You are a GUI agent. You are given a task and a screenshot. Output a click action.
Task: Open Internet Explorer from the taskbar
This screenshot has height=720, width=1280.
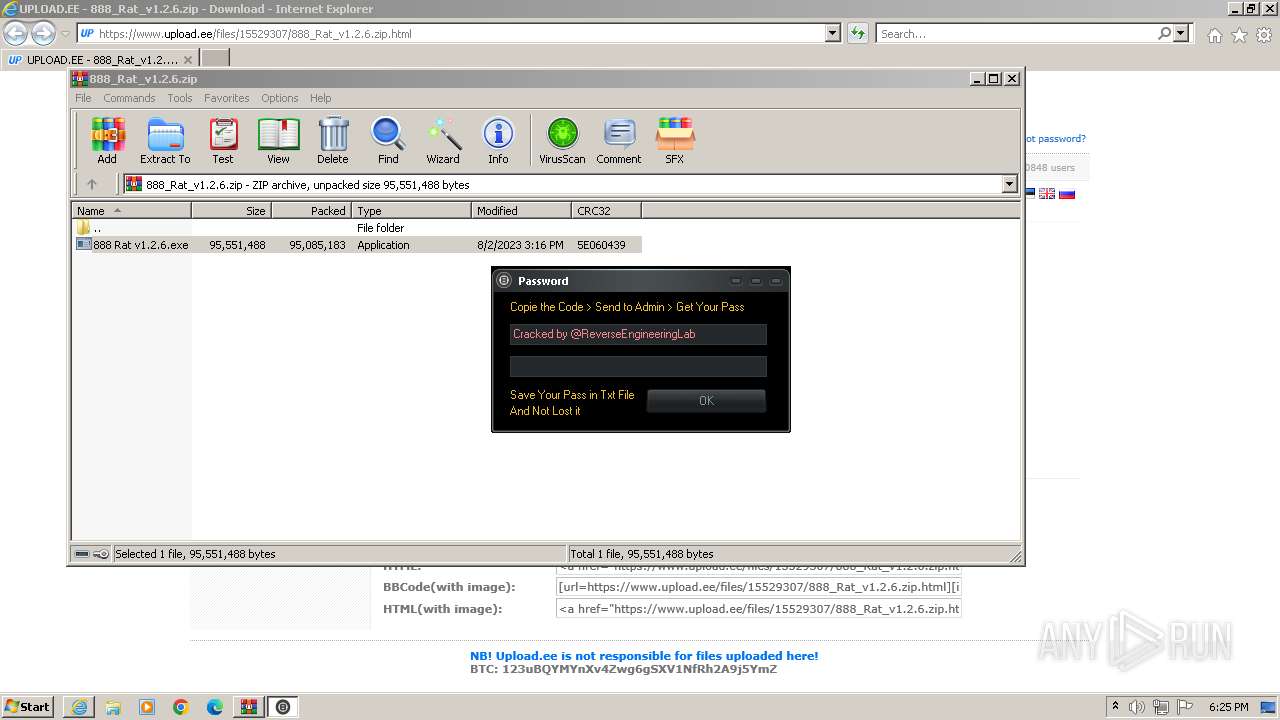coord(79,707)
